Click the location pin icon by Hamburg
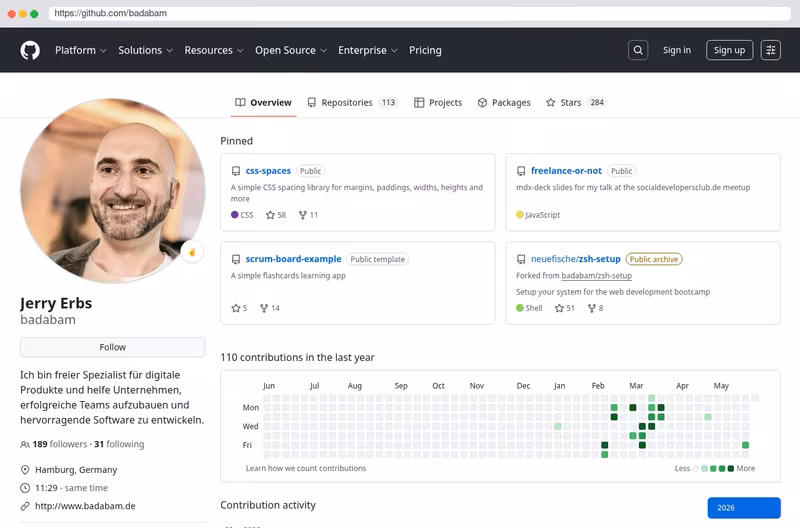Image resolution: width=800 pixels, height=528 pixels. pos(25,470)
